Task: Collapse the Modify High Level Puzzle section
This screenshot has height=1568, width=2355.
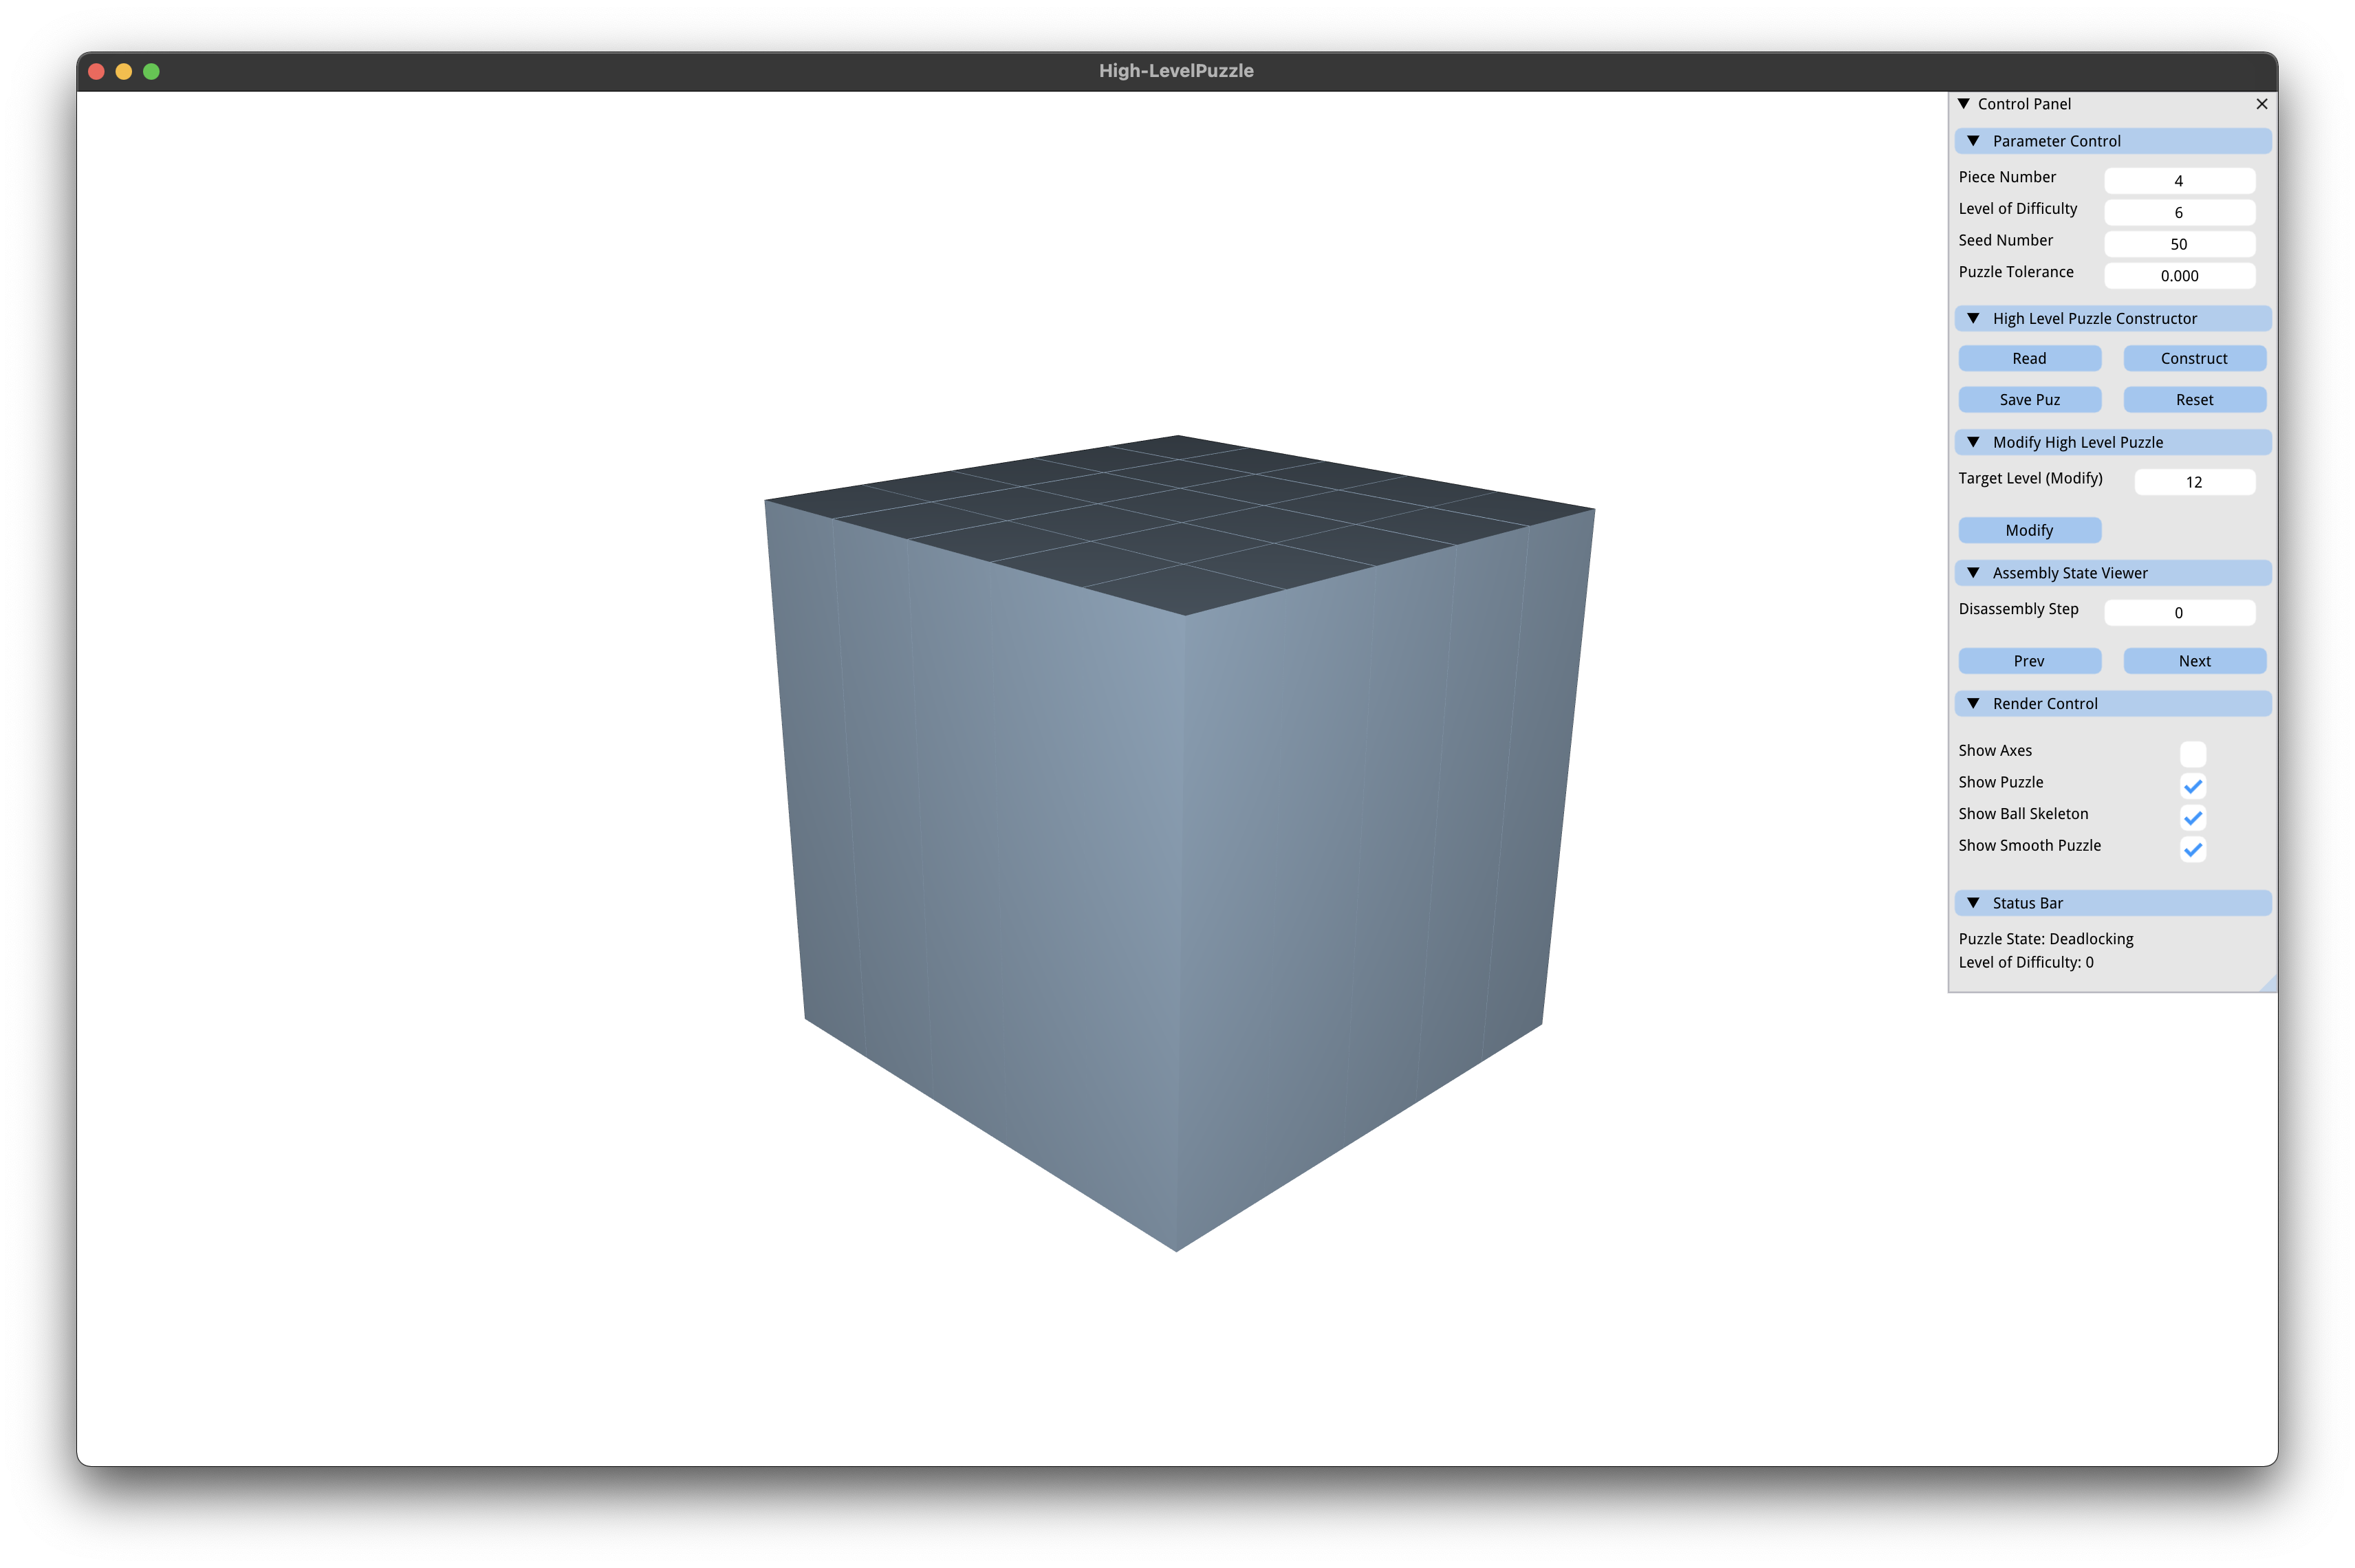Action: point(1973,441)
